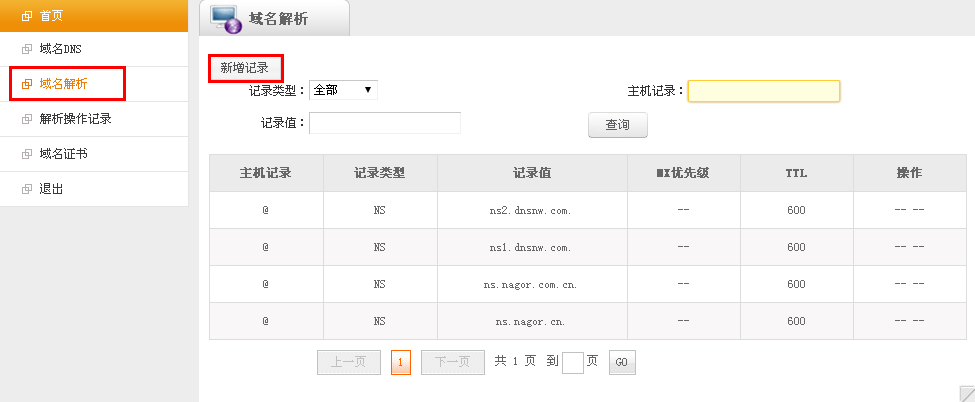The height and width of the screenshot is (402, 975).
Task: Select the 域名解析 tab header
Action: 274,18
